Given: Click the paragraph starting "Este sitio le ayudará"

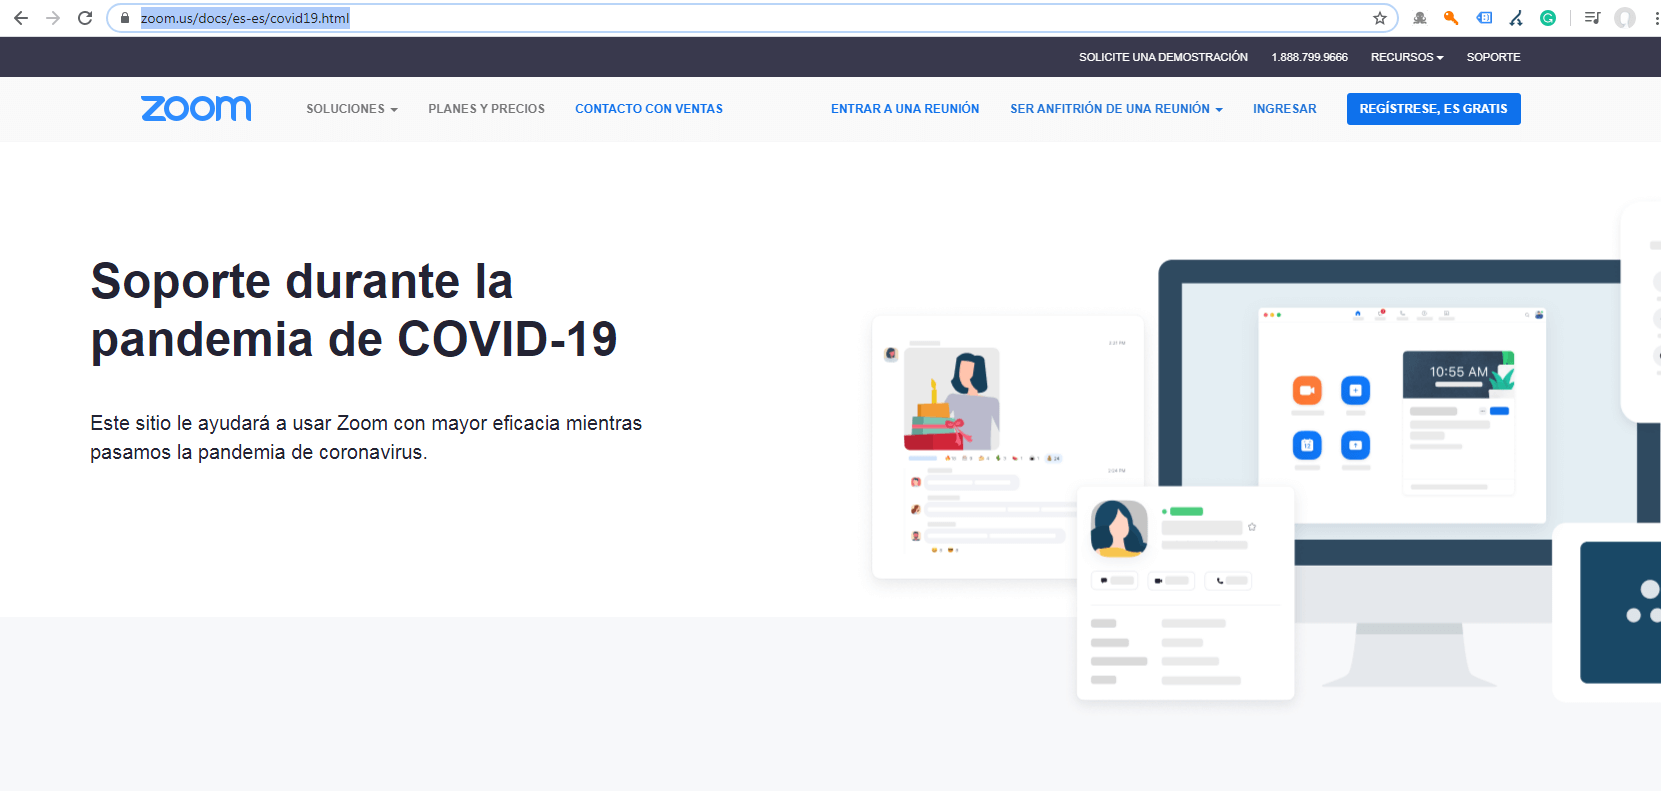Looking at the screenshot, I should click(x=366, y=437).
